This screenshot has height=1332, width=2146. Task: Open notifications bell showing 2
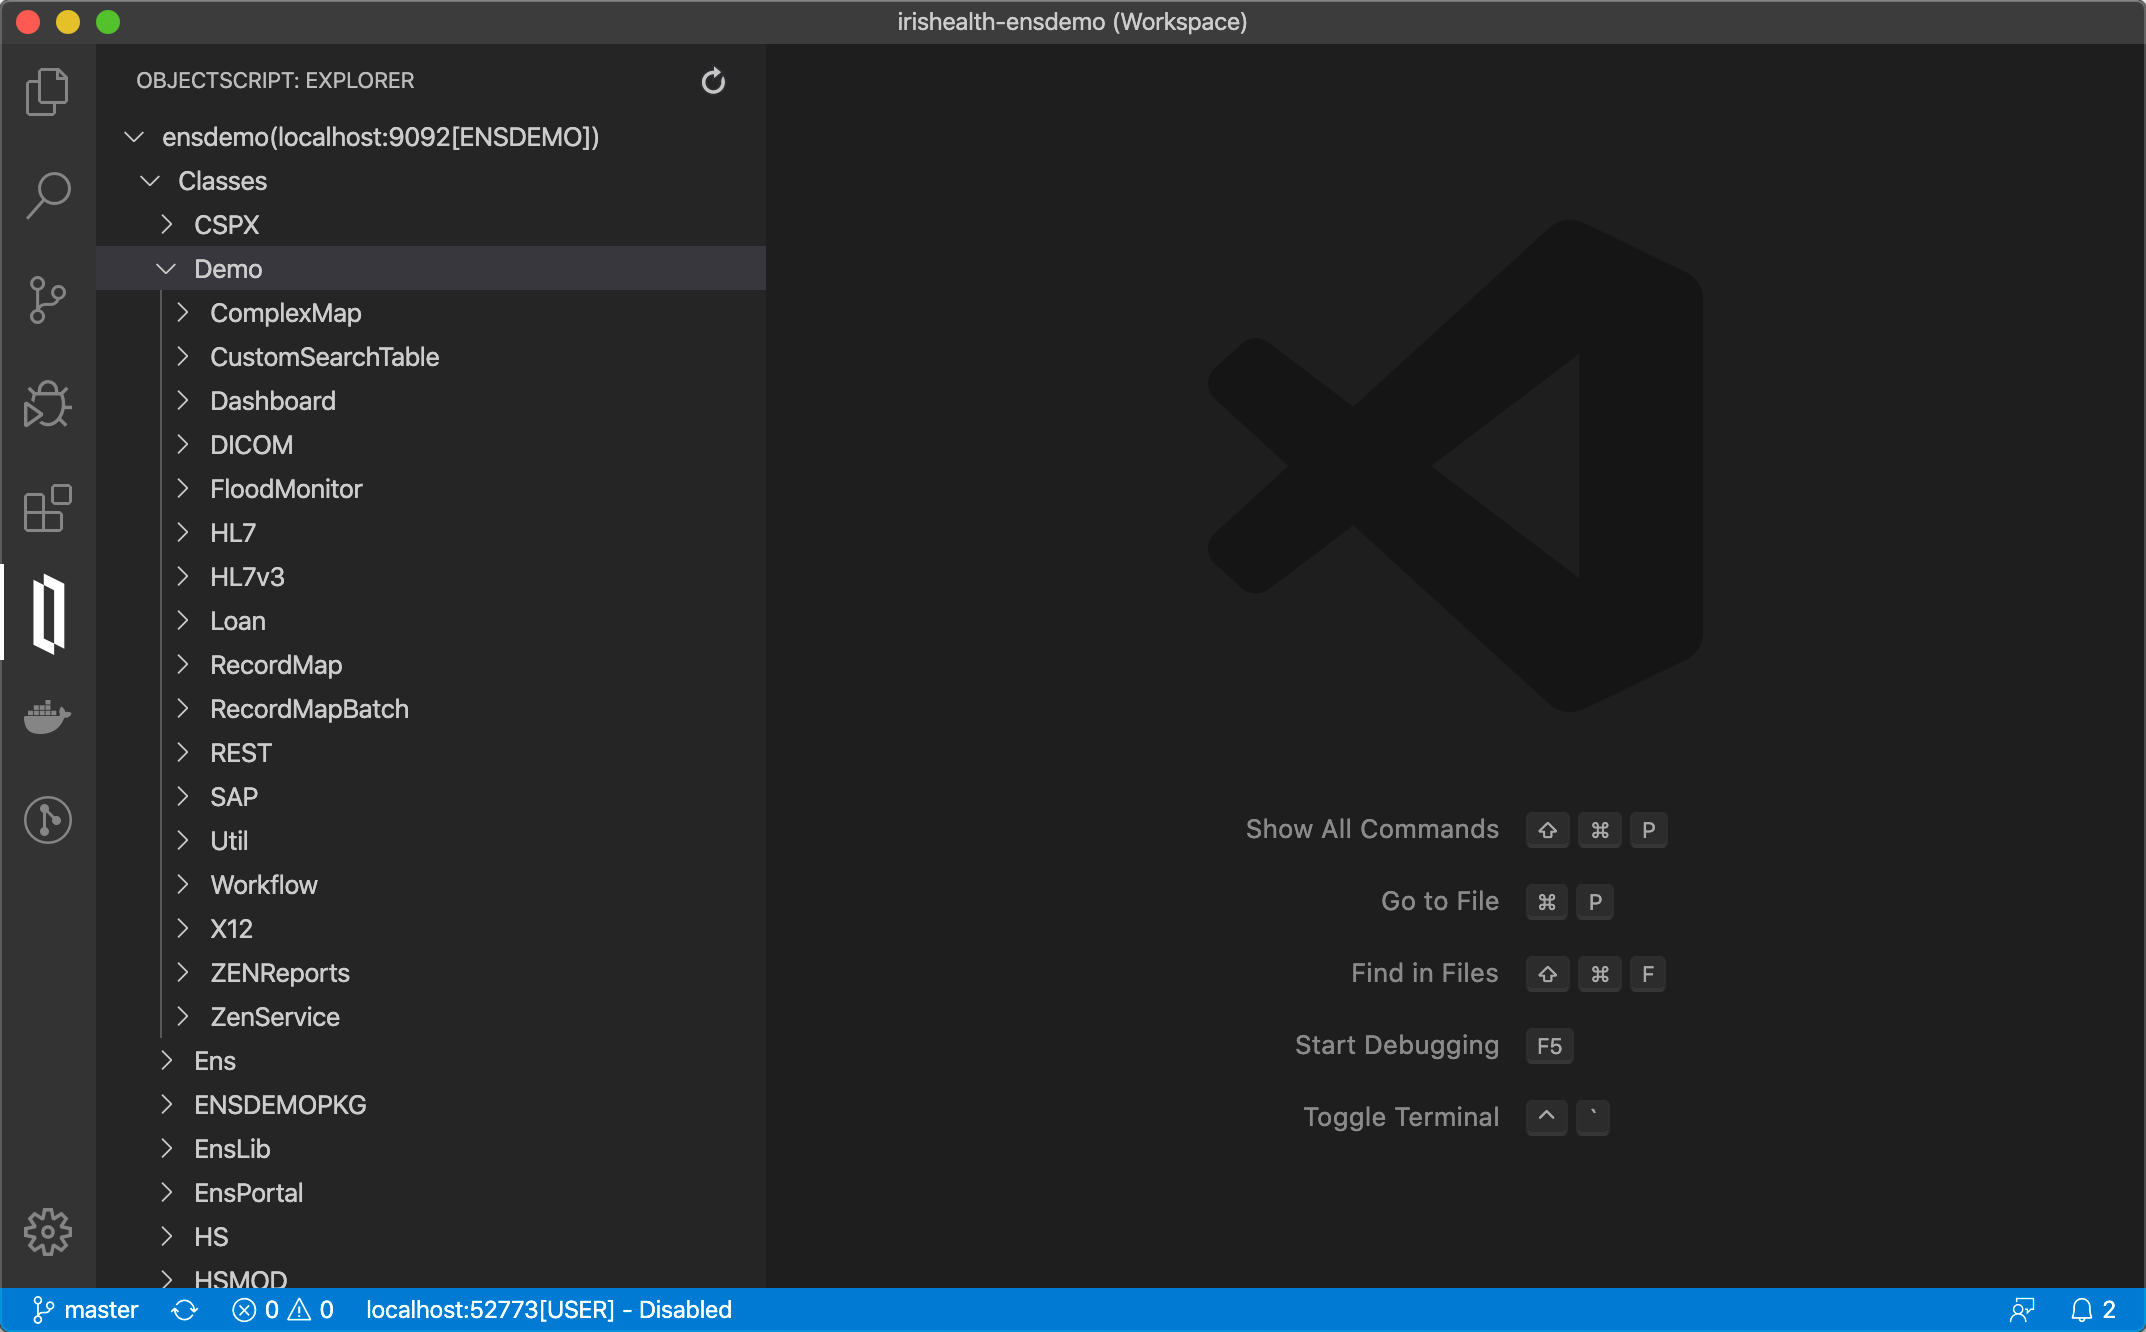pyautogui.click(x=2093, y=1310)
